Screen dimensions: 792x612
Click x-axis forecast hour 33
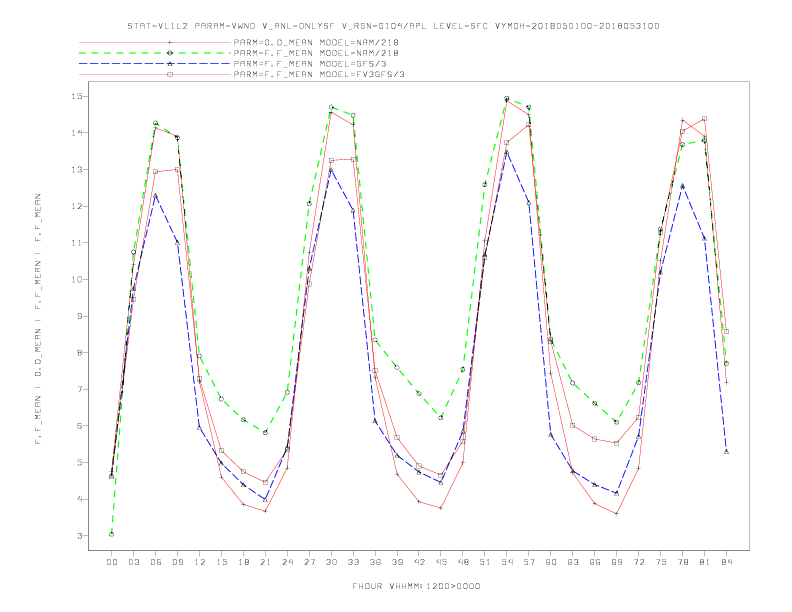[353, 562]
